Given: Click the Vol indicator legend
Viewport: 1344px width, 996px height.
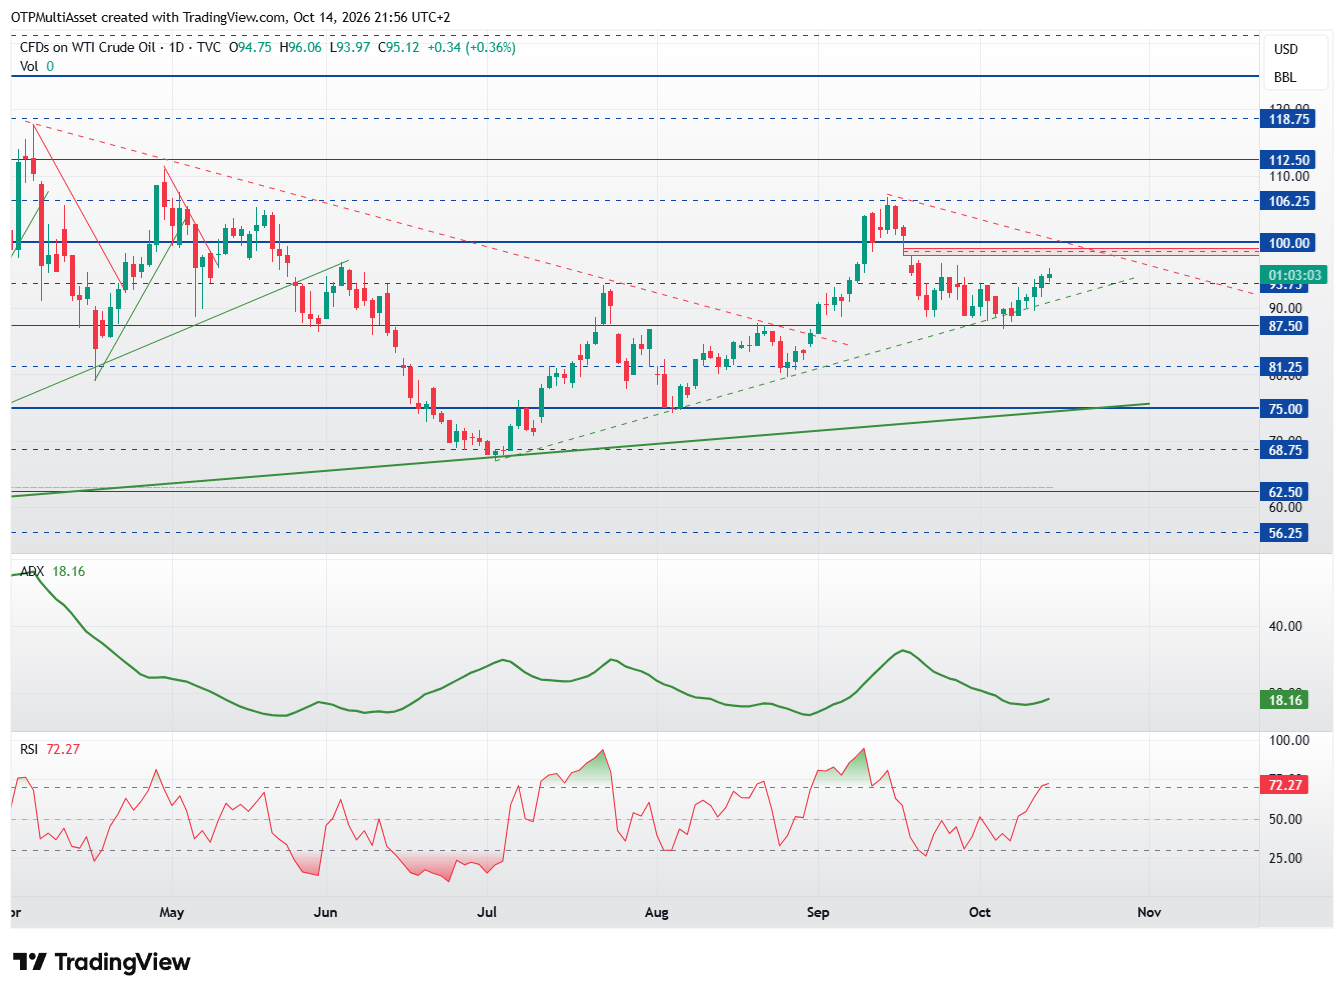Looking at the screenshot, I should click(x=37, y=66).
